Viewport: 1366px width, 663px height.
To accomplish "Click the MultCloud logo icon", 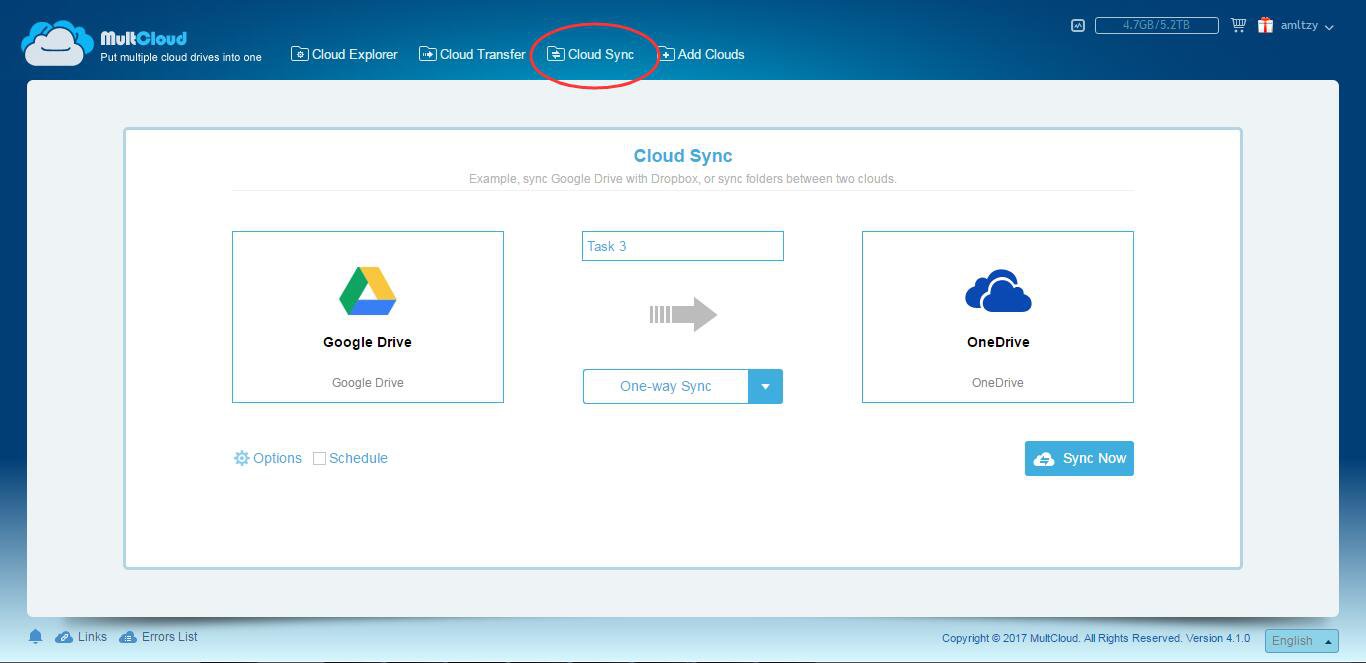I will [57, 43].
